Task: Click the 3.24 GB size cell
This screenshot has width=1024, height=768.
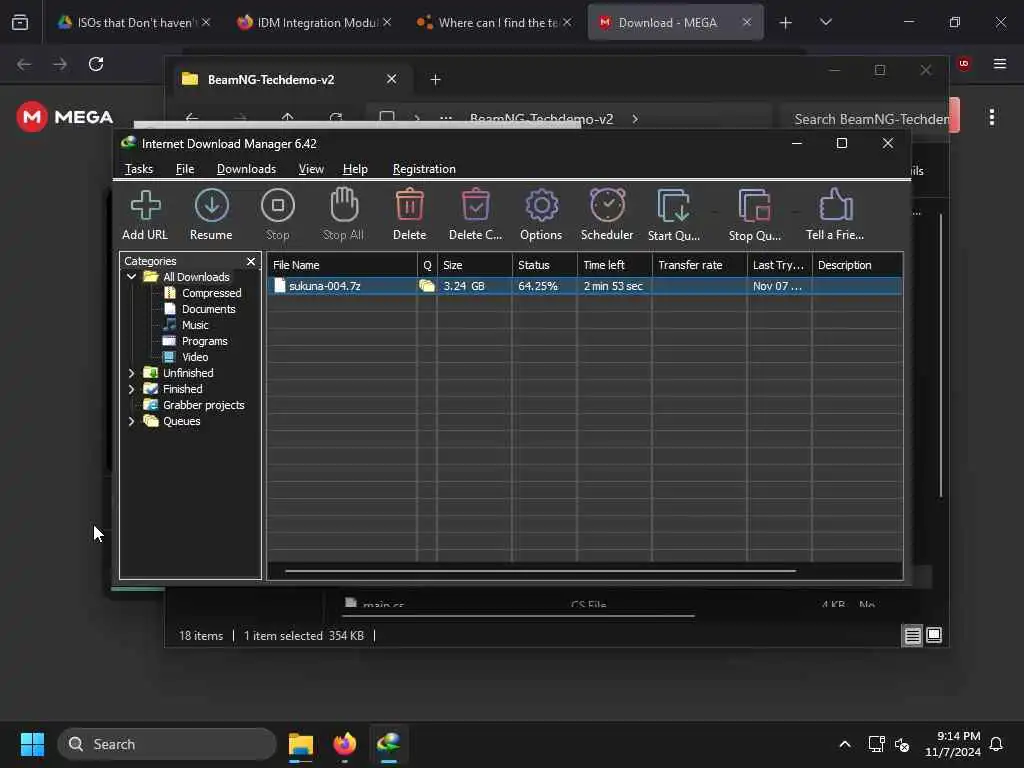Action: coord(464,286)
